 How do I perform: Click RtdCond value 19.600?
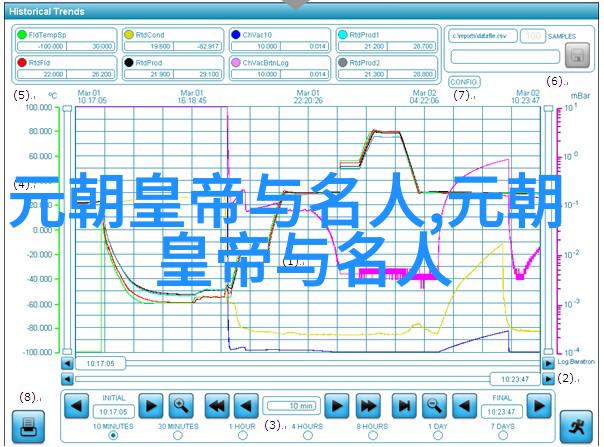tap(149, 46)
